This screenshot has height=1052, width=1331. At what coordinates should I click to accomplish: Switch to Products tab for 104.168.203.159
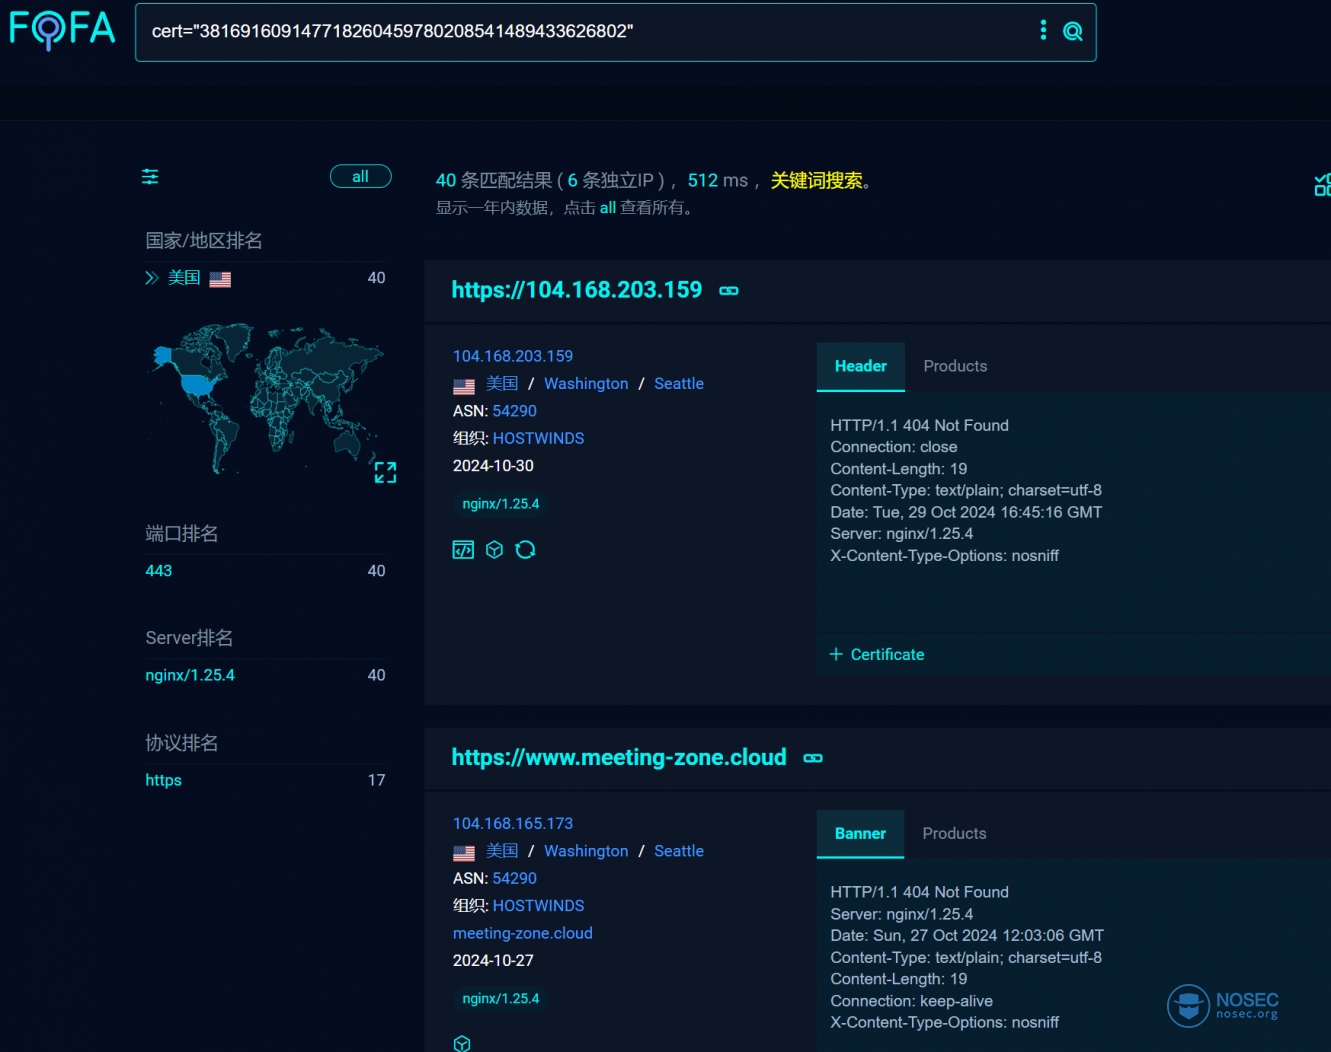[955, 366]
